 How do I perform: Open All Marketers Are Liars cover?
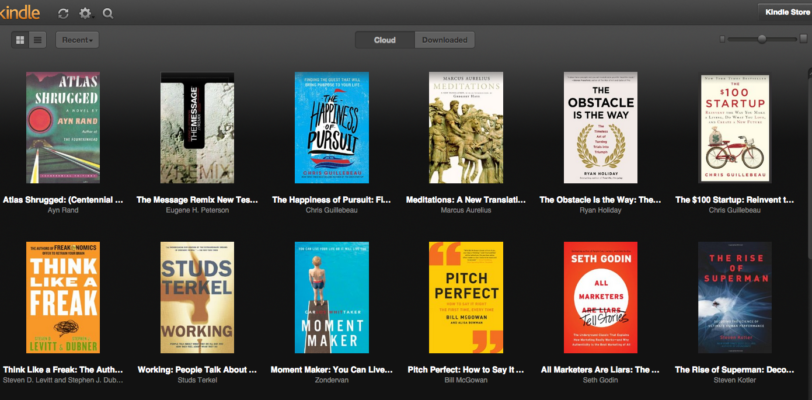click(x=600, y=297)
